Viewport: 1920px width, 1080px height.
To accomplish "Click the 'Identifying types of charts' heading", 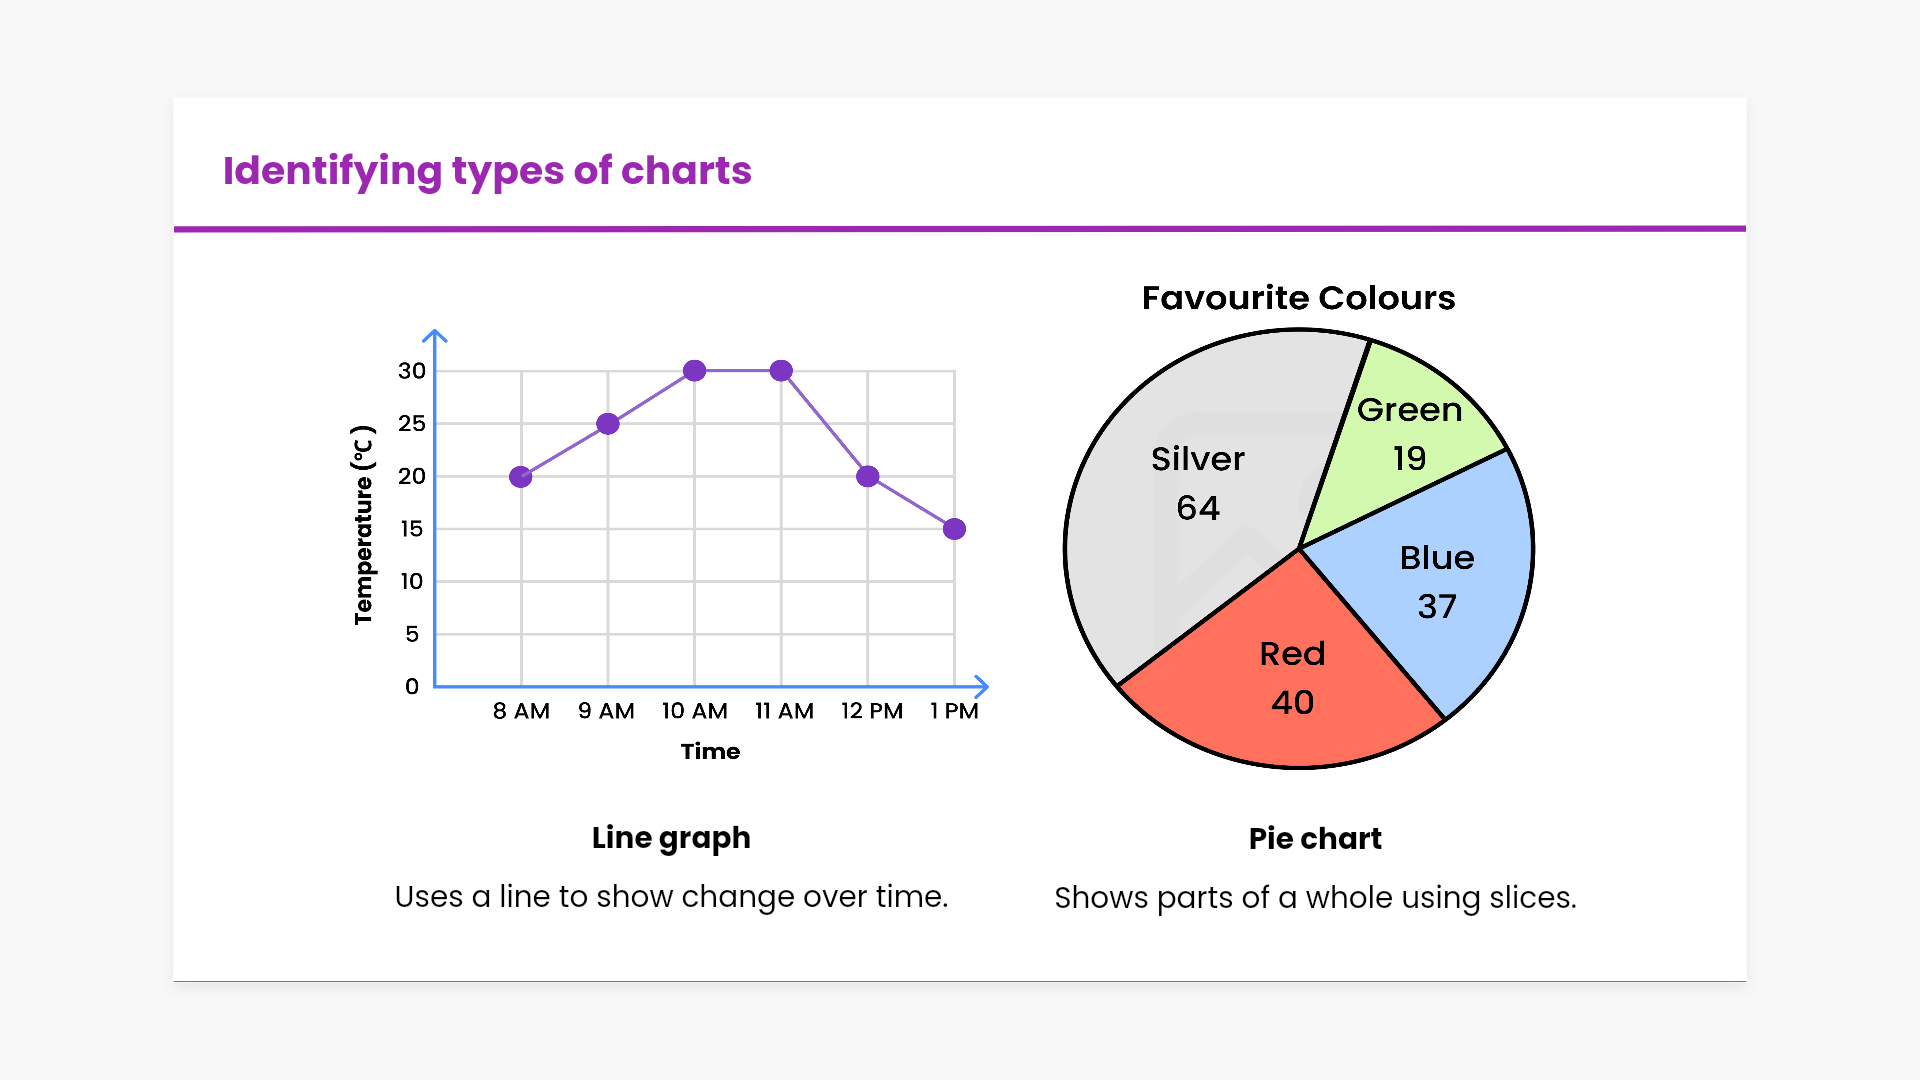I will coord(487,171).
